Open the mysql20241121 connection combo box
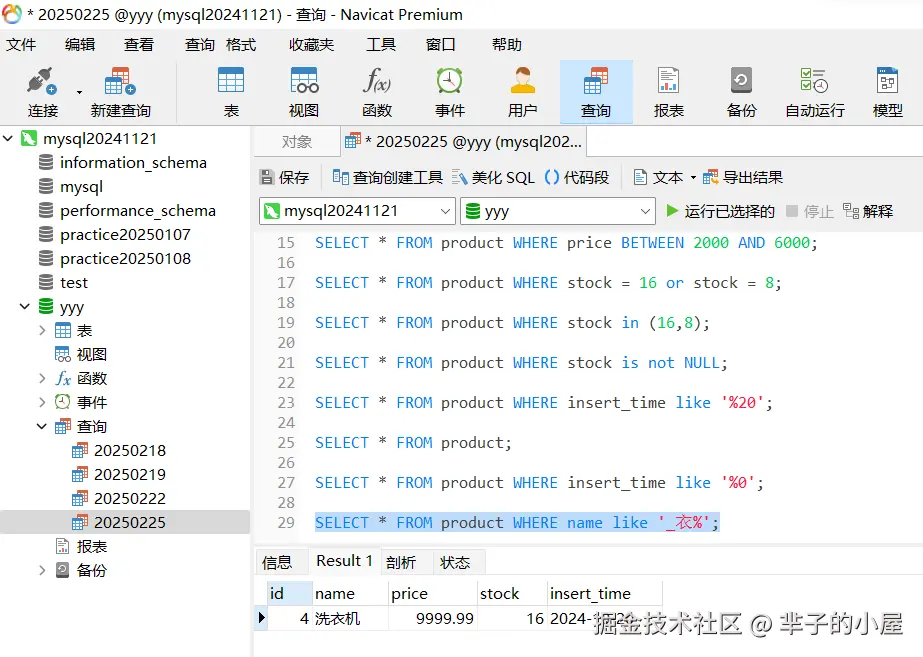 357,211
